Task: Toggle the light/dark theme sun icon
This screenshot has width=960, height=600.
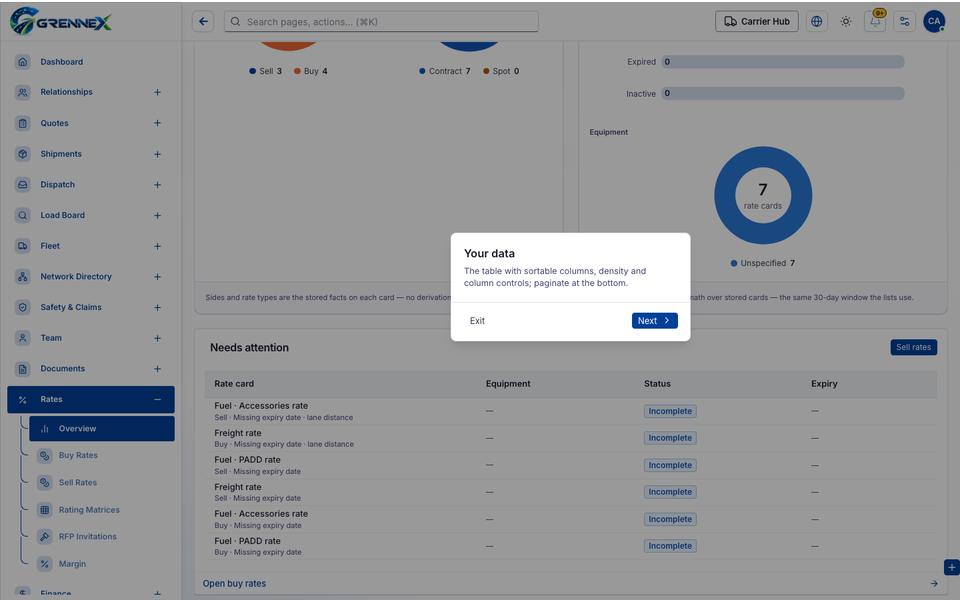Action: pyautogui.click(x=846, y=21)
